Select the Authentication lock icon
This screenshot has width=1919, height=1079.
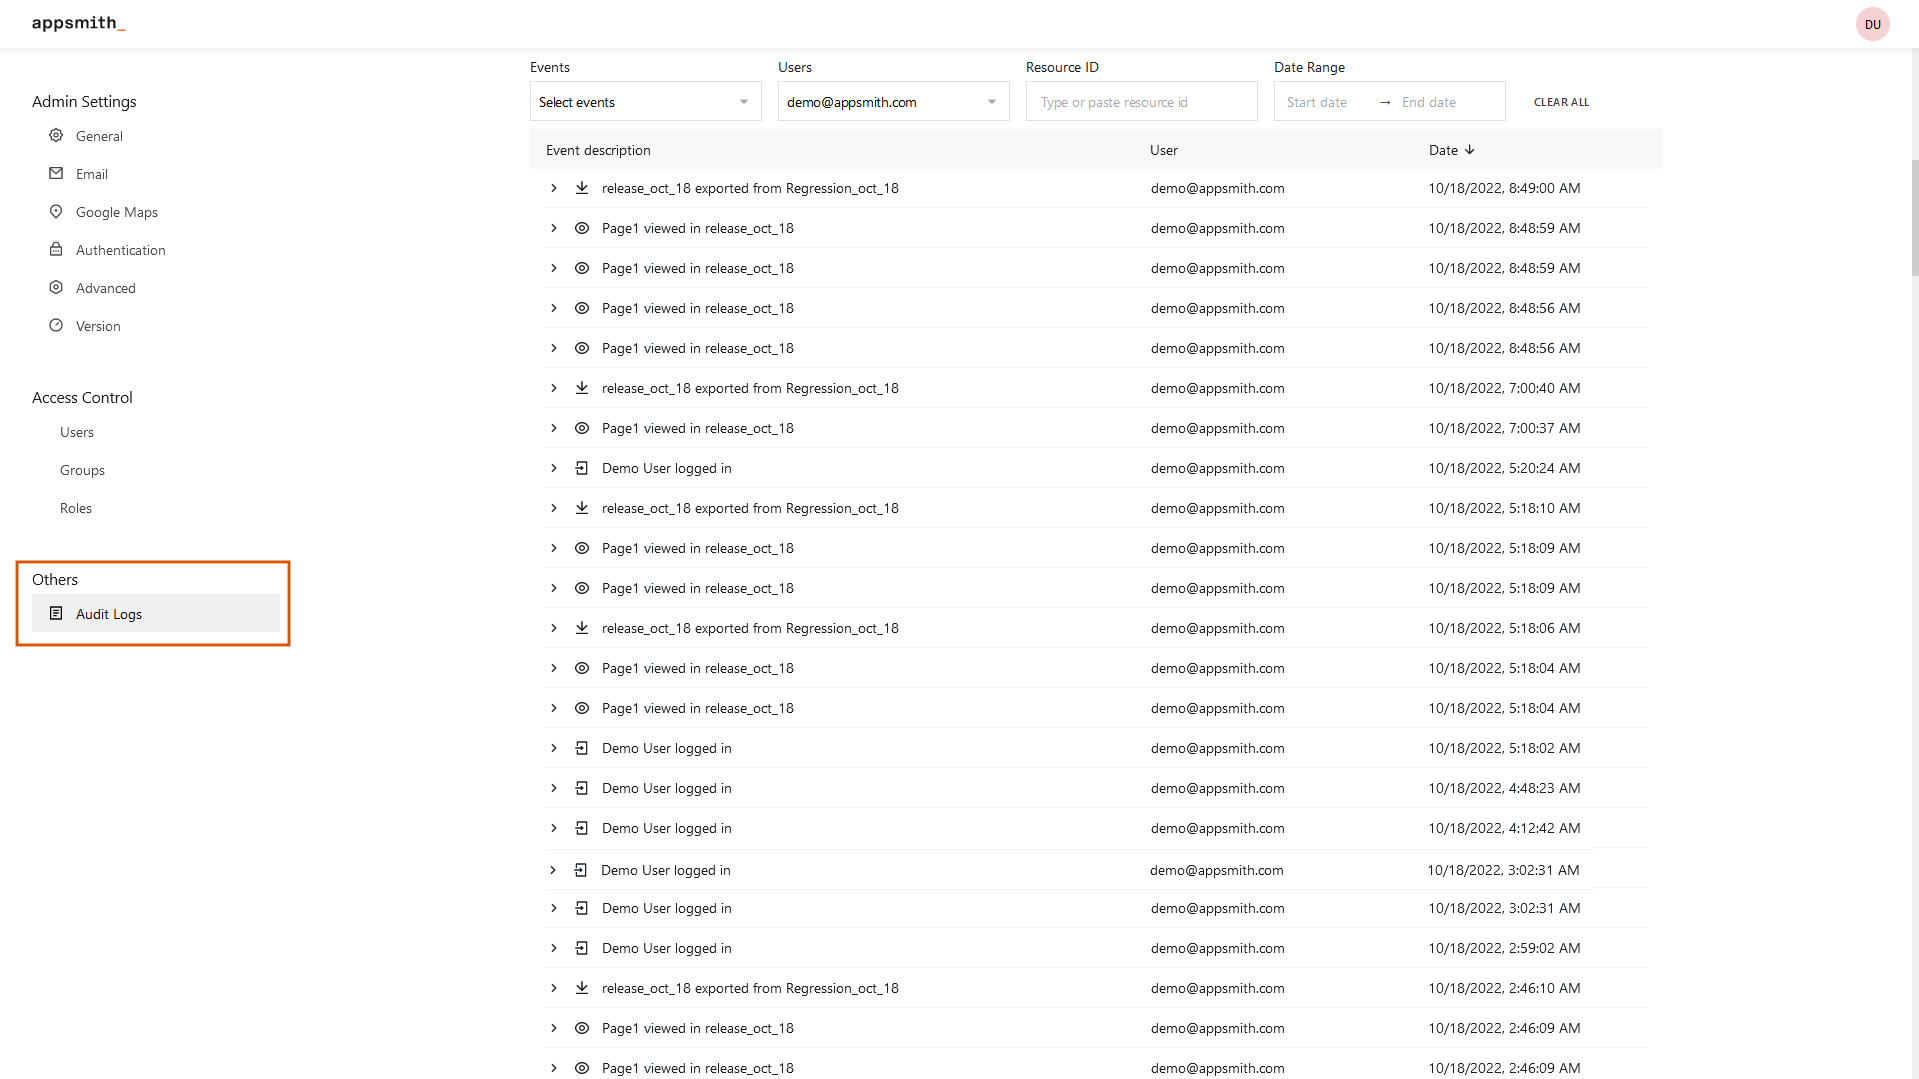click(x=56, y=249)
